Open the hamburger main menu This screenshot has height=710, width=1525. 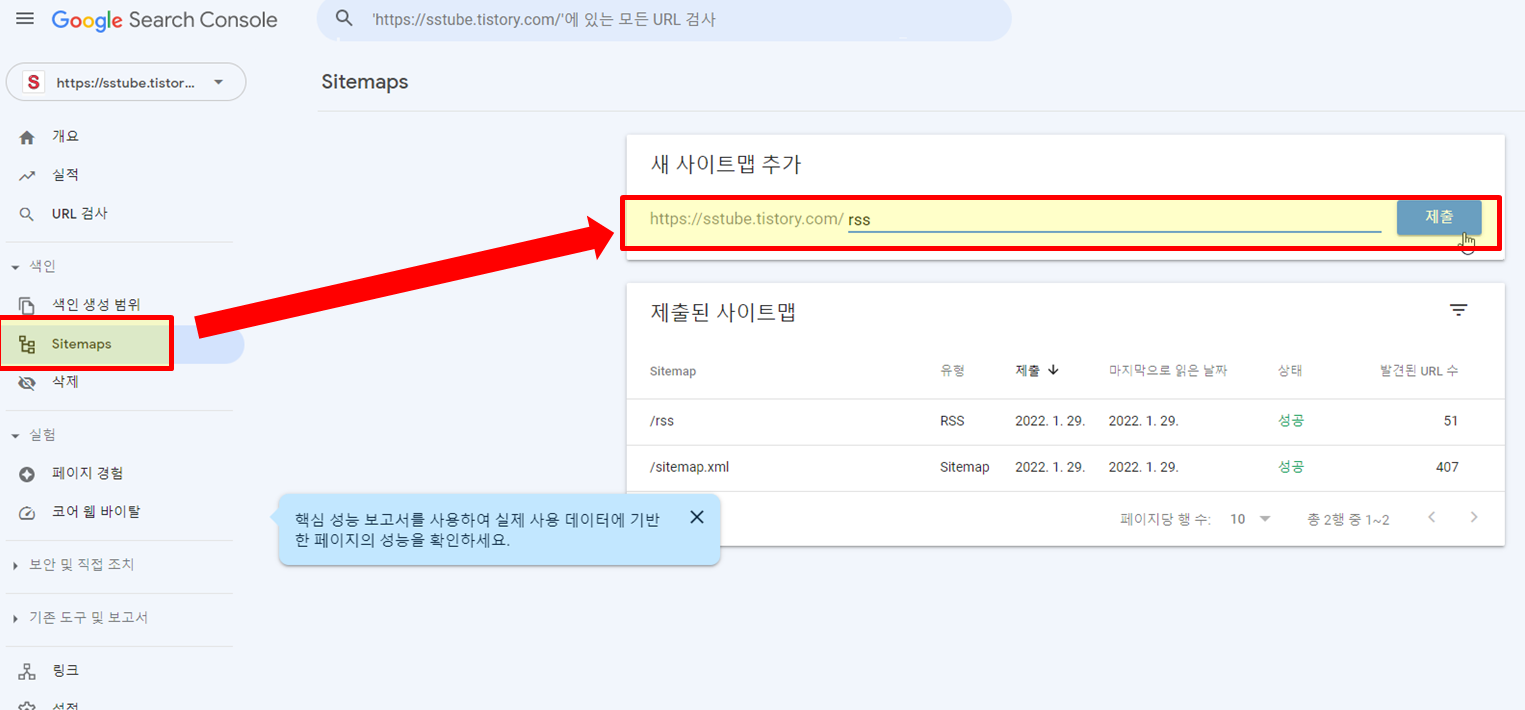(x=25, y=19)
